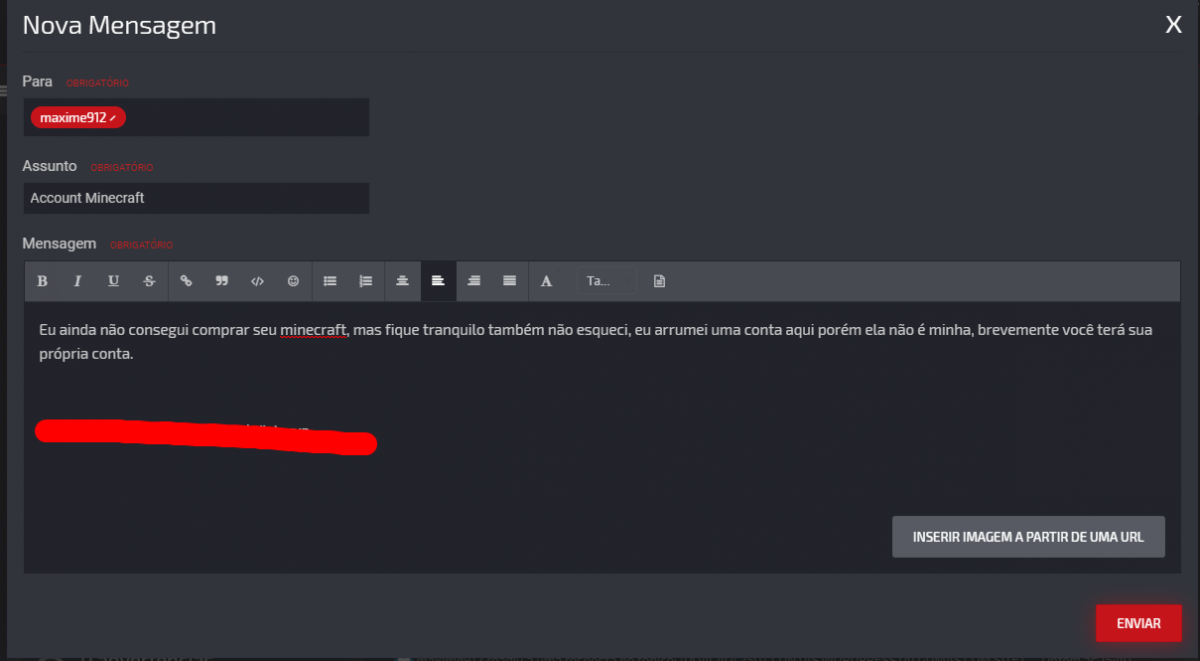Justify the message text
Image resolution: width=1200 pixels, height=661 pixels.
[510, 281]
